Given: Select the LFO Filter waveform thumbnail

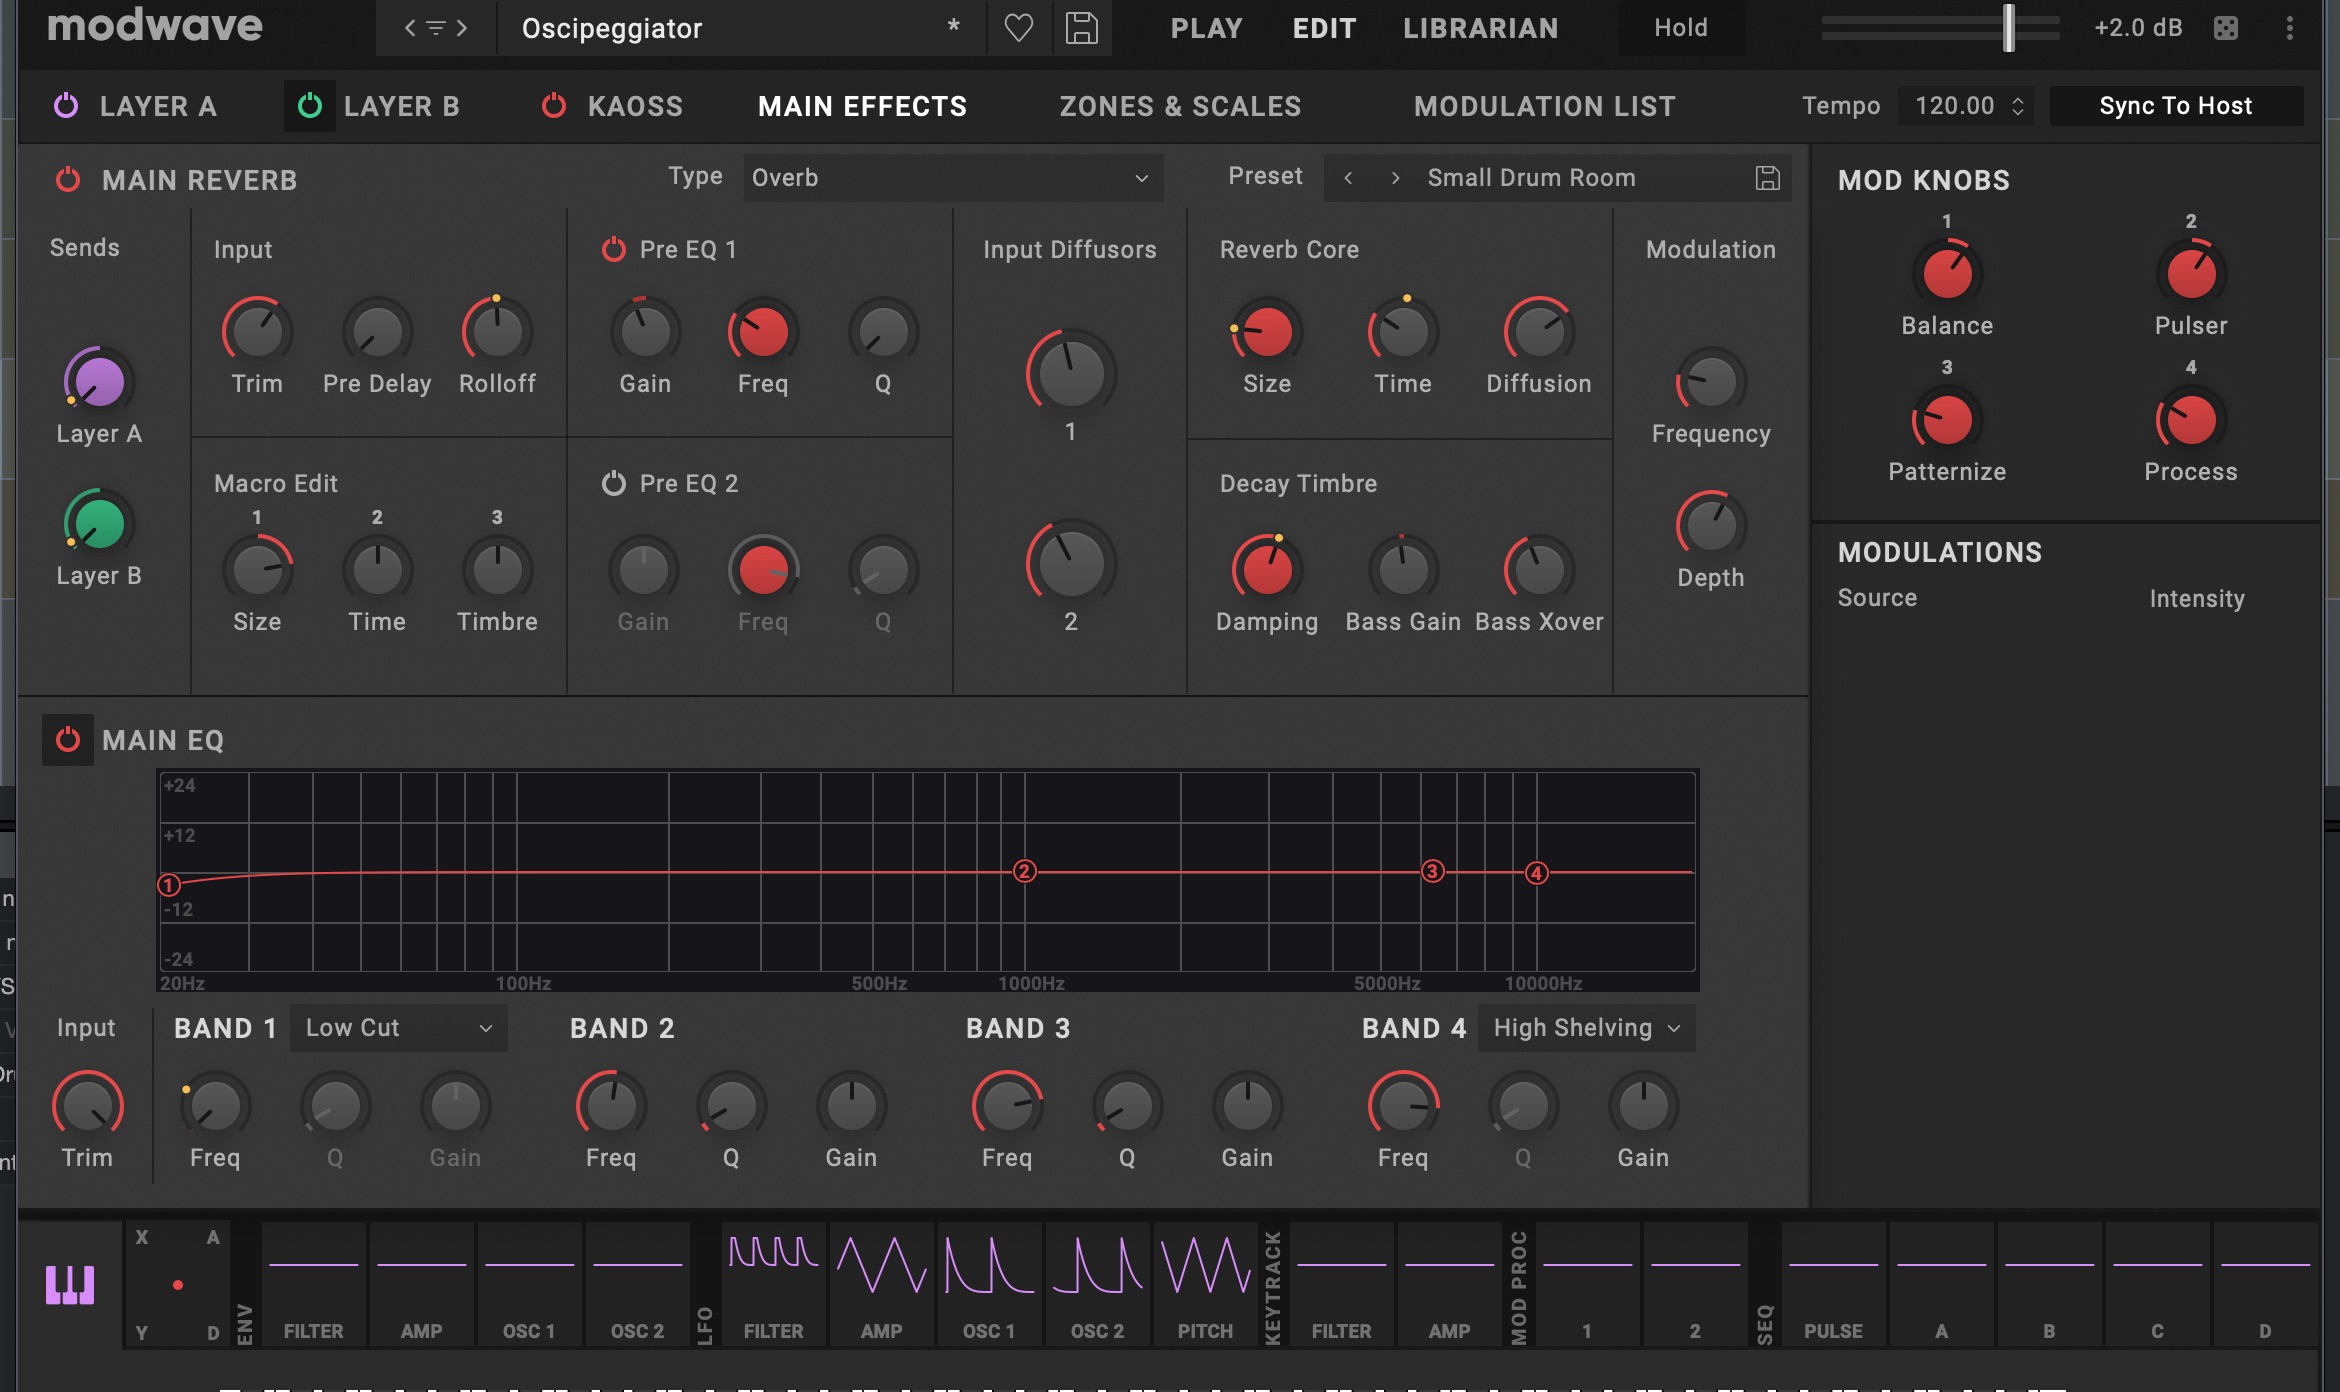Looking at the screenshot, I should [x=773, y=1284].
